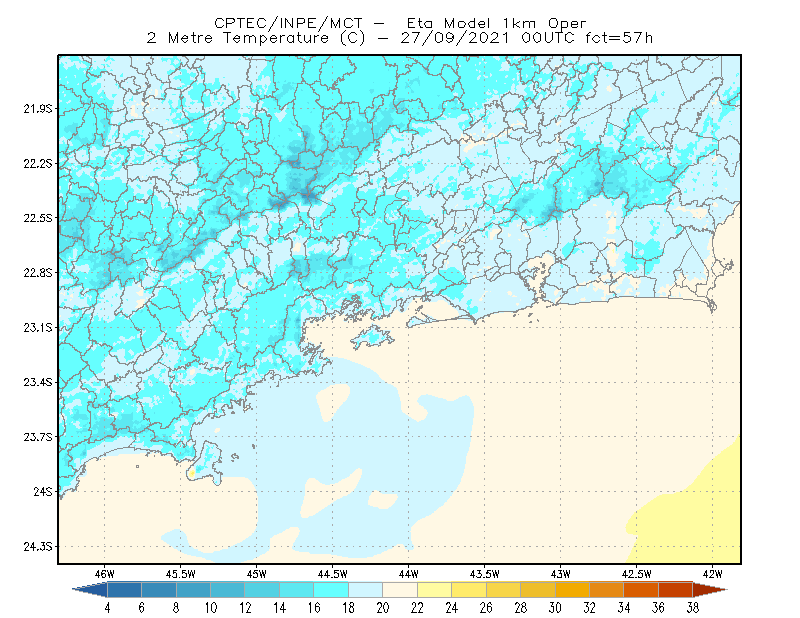Click the 24S latitude axis label
The height and width of the screenshot is (618, 800).
tap(42, 491)
